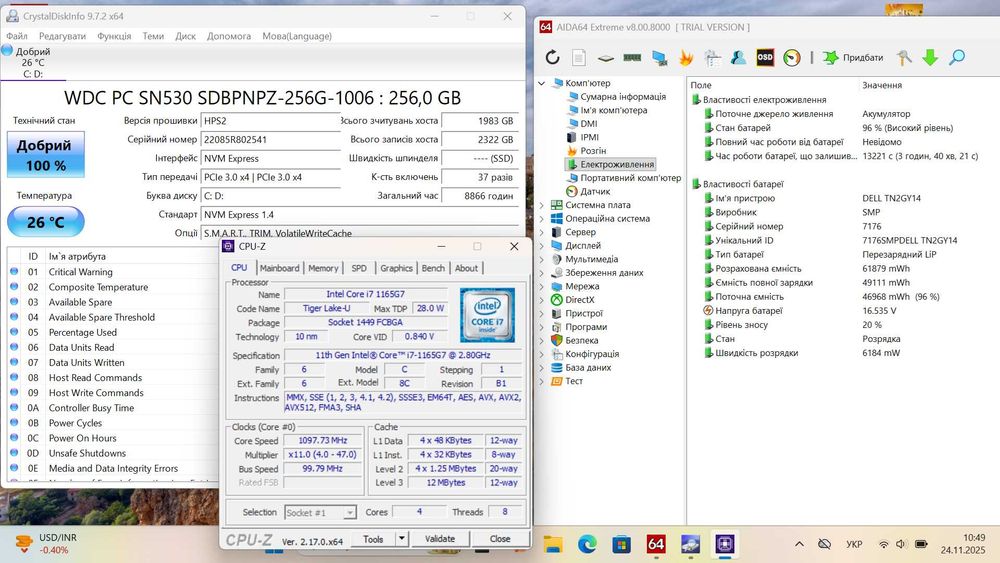Open the Функція menu in CrystalDiskInfo
This screenshot has width=1000, height=563.
pos(114,36)
